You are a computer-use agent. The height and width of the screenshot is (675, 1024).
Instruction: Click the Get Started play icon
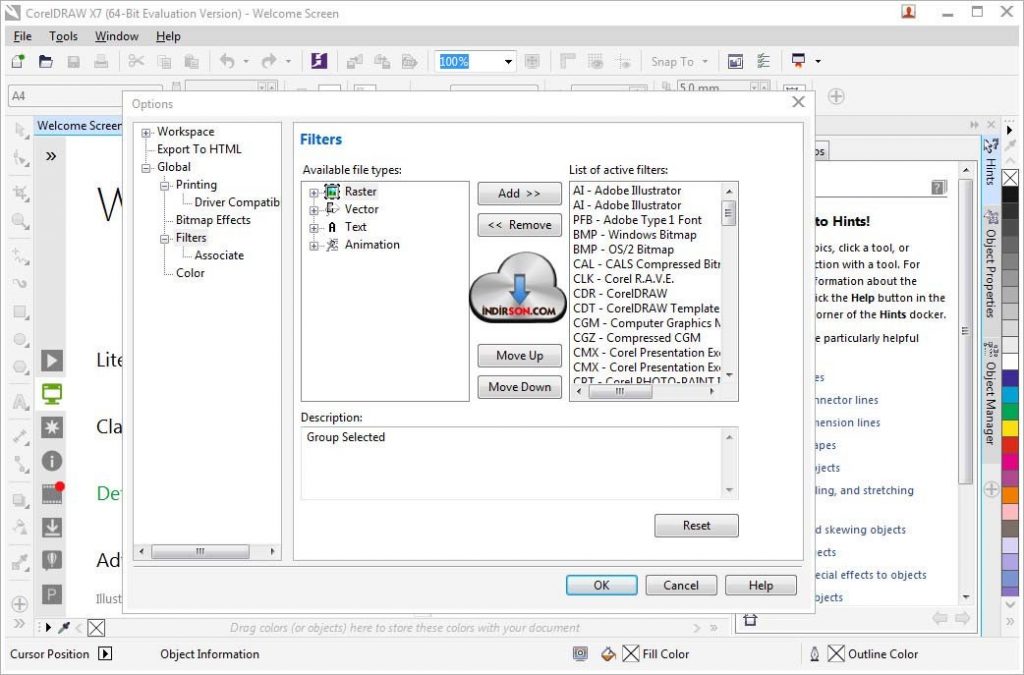click(52, 360)
